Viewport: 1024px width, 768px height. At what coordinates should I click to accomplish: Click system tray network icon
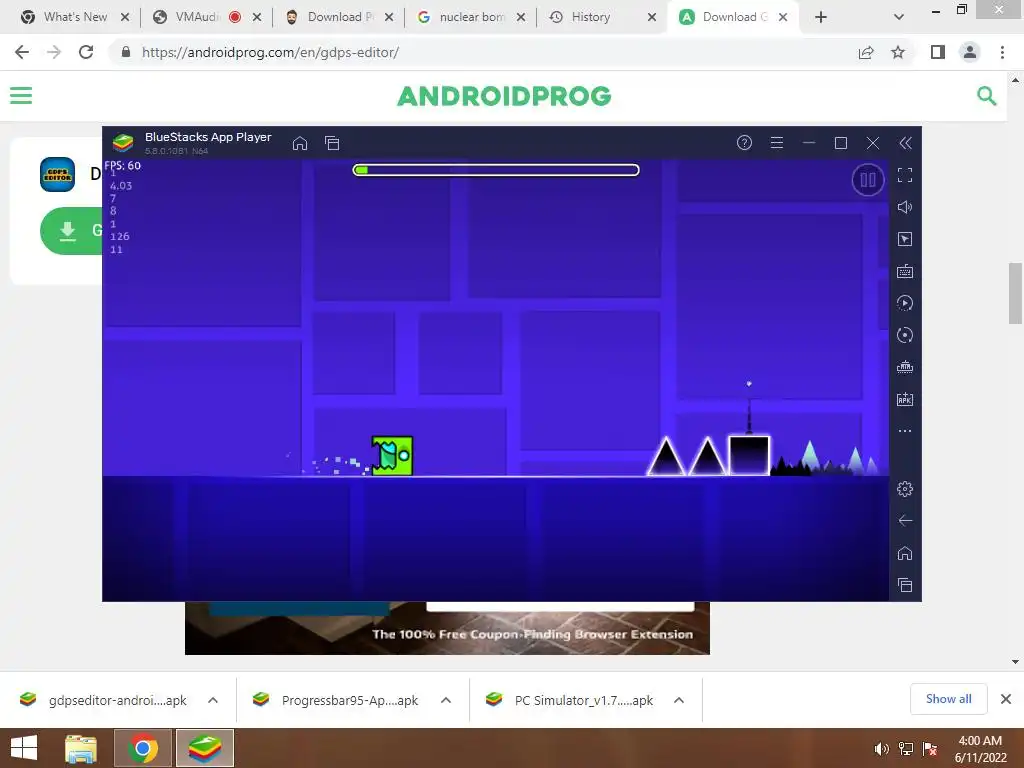pos(906,749)
